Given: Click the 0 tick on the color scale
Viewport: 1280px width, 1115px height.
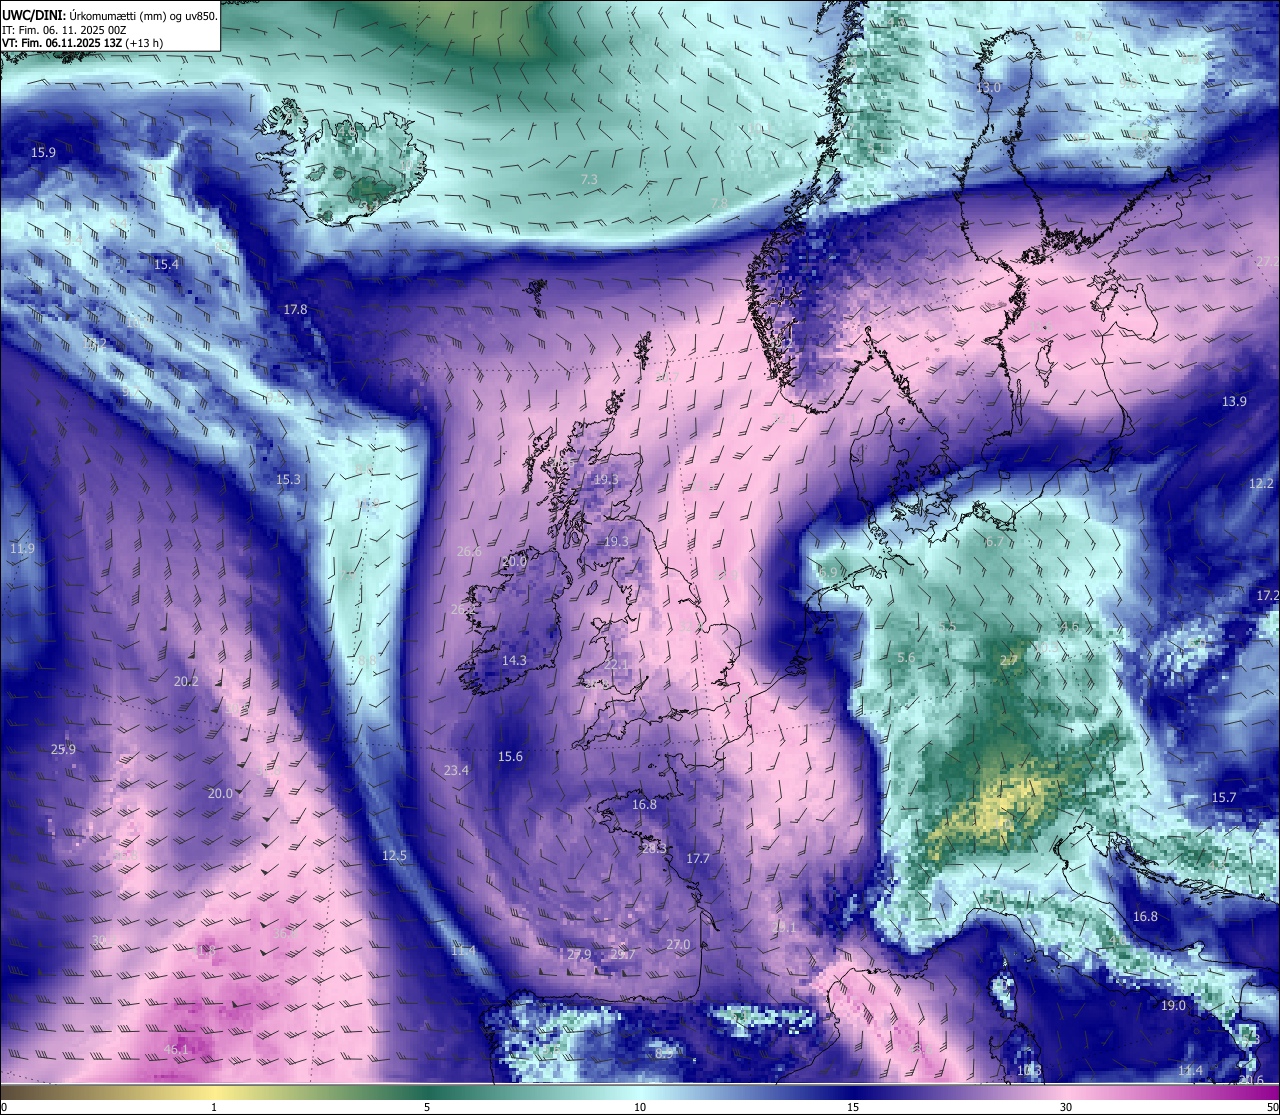Looking at the screenshot, I should pos(3,1107).
